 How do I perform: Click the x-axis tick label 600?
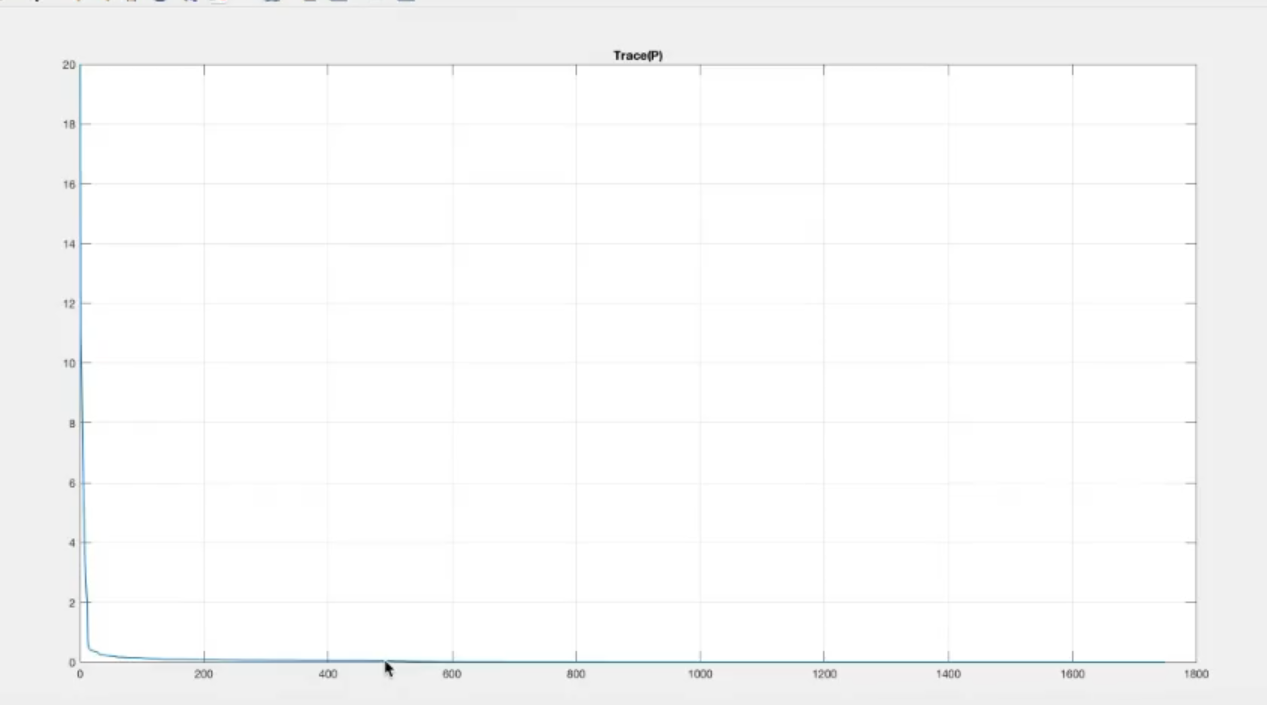(452, 675)
